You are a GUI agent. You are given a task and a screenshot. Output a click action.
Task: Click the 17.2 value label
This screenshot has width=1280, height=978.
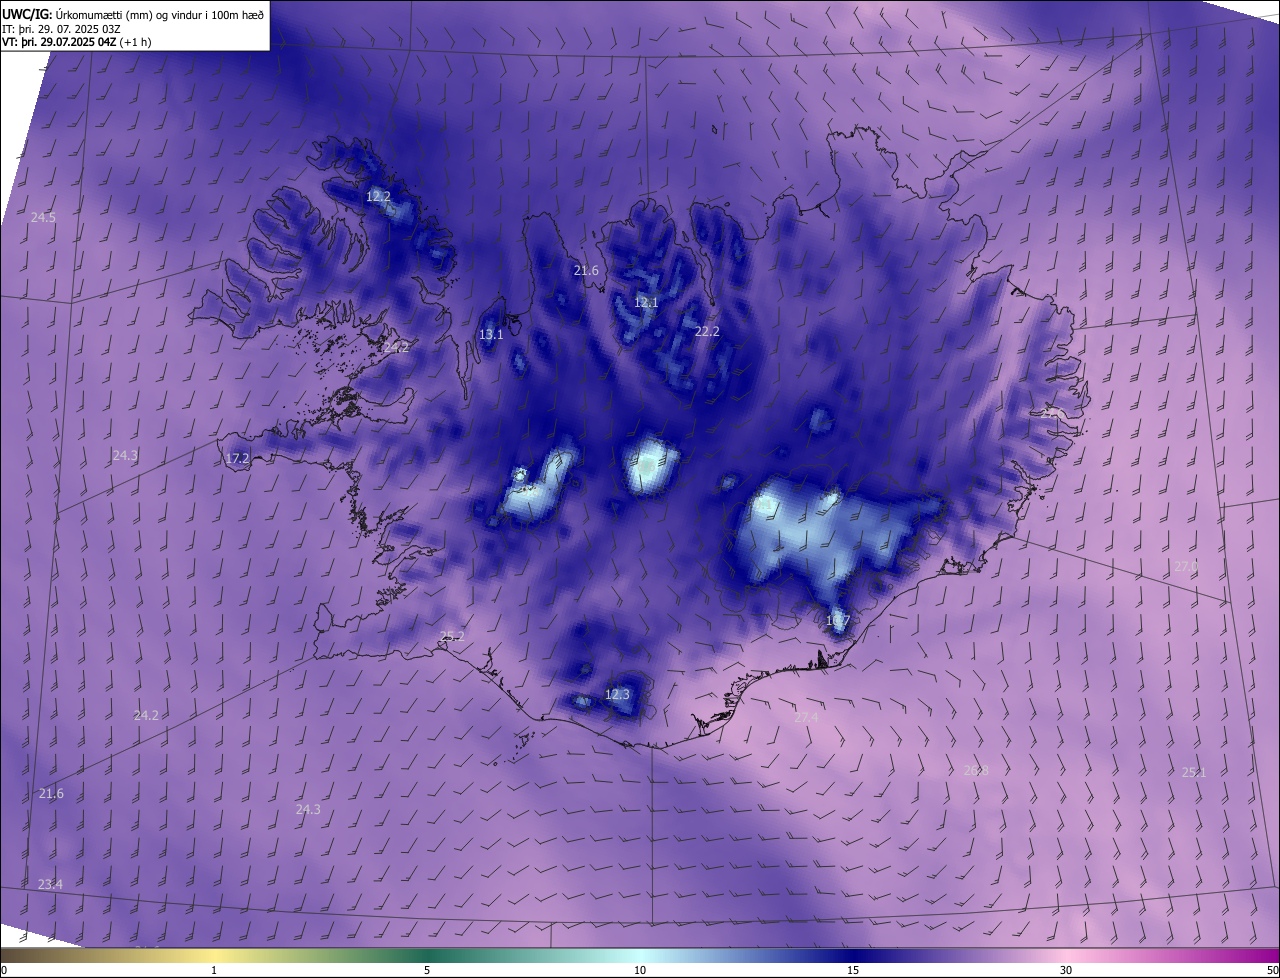pos(237,459)
